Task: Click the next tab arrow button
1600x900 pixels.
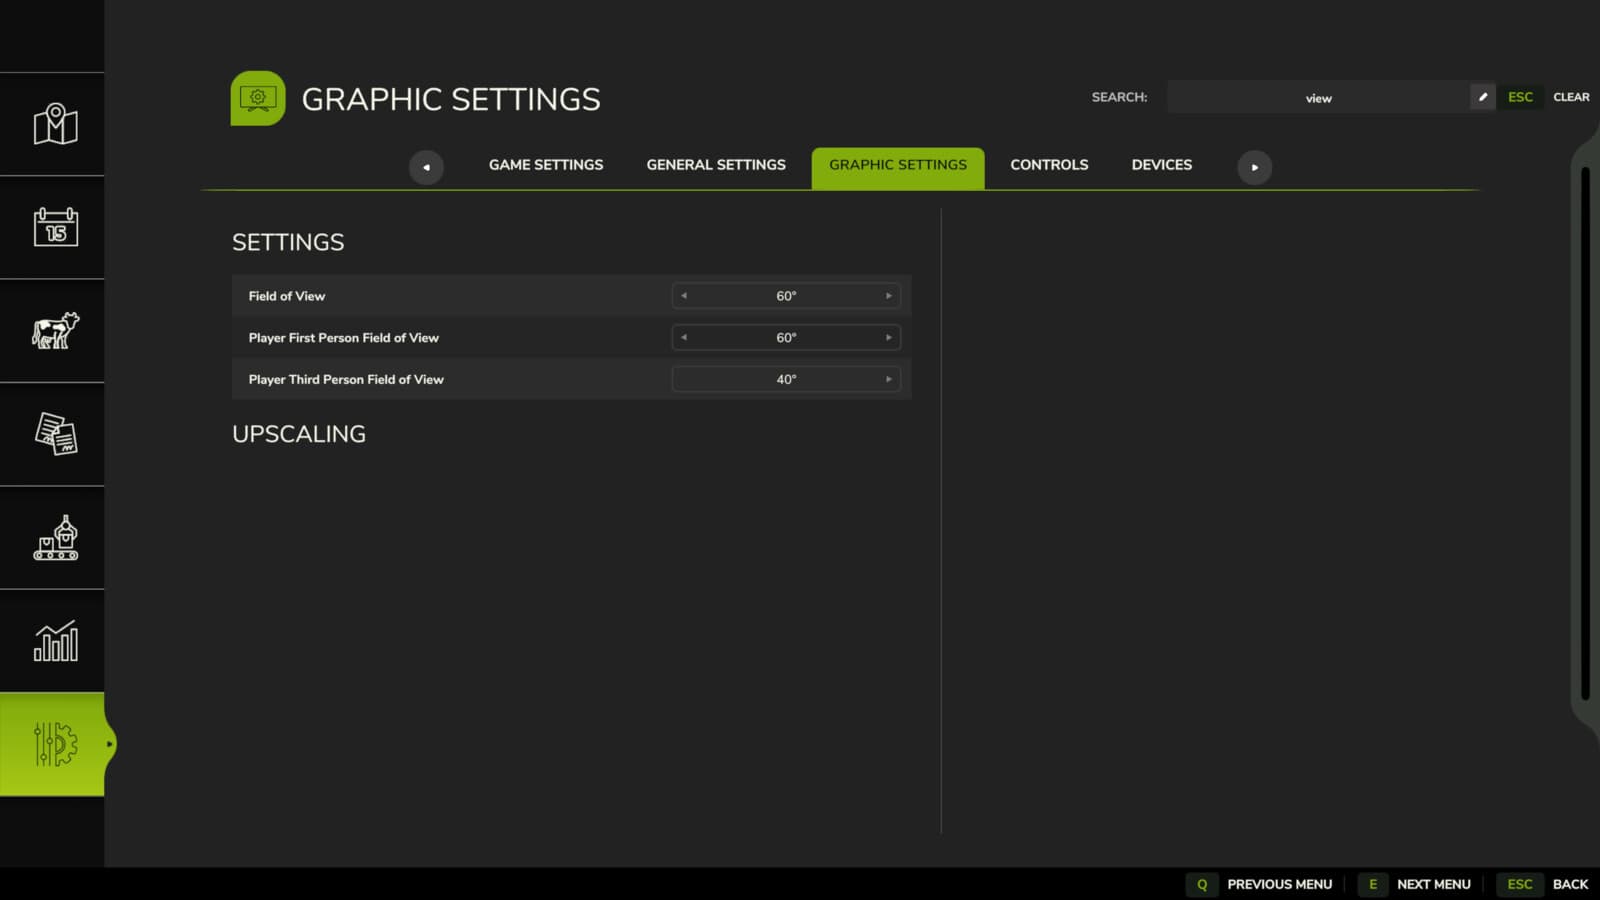Action: coord(1254,167)
